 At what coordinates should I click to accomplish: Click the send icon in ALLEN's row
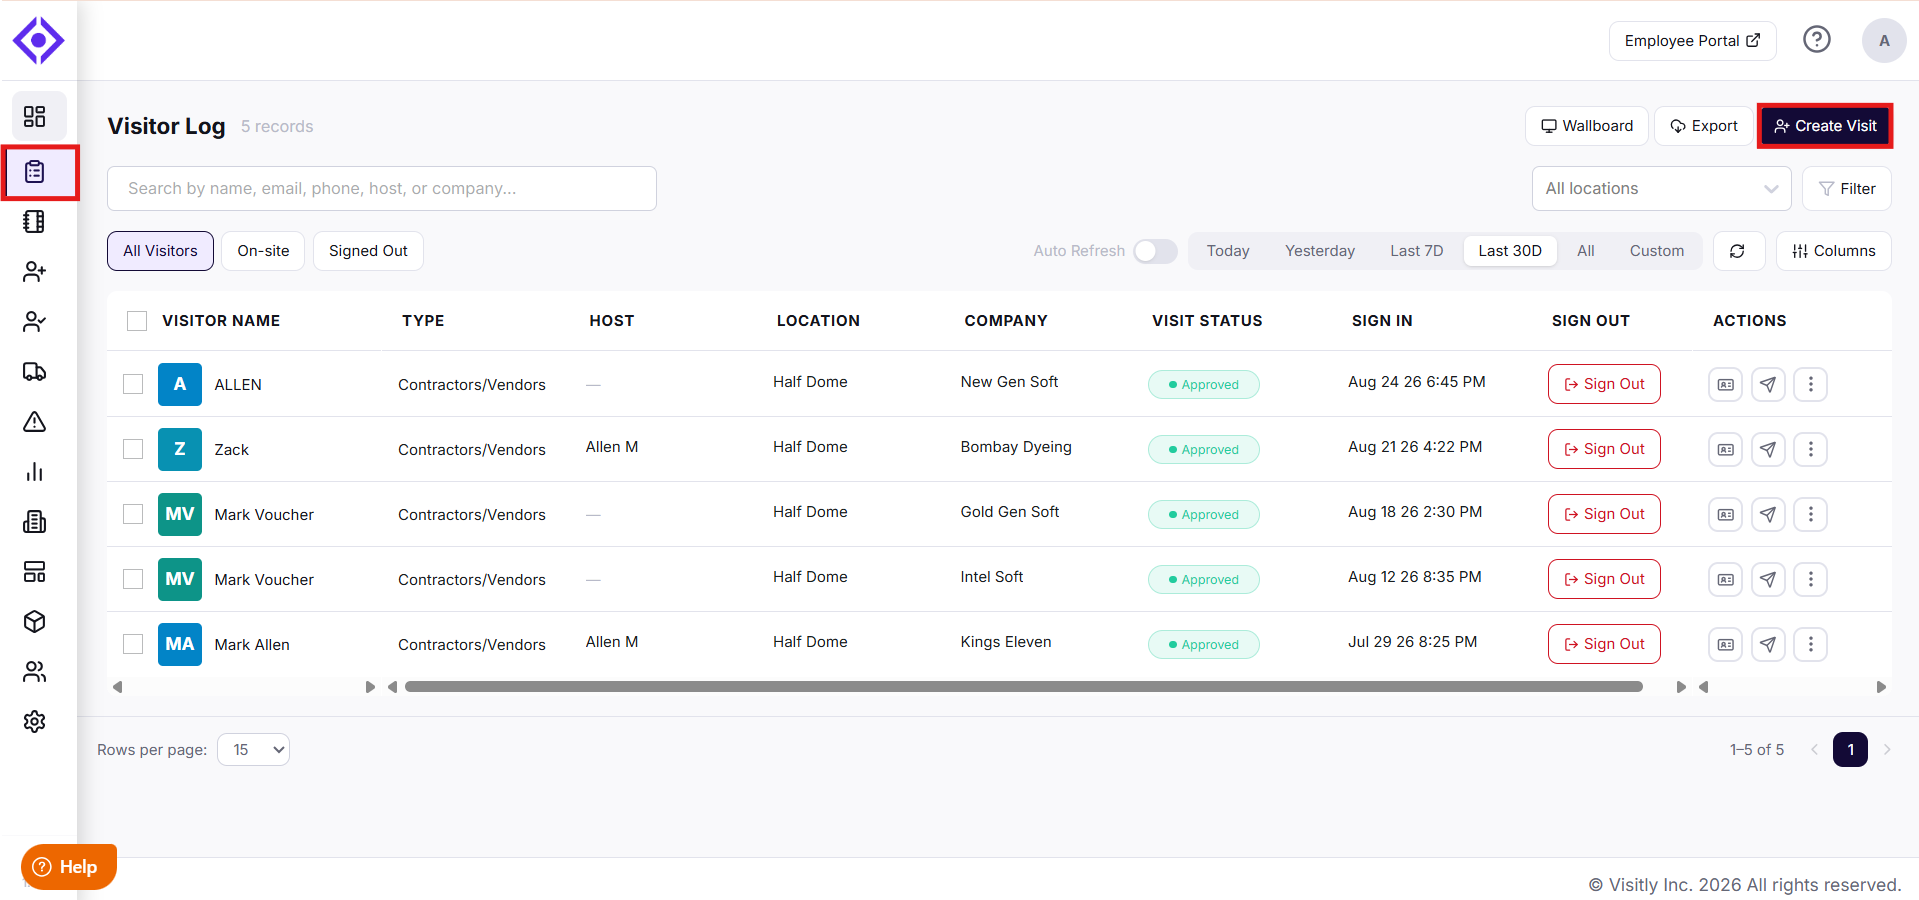(x=1768, y=384)
